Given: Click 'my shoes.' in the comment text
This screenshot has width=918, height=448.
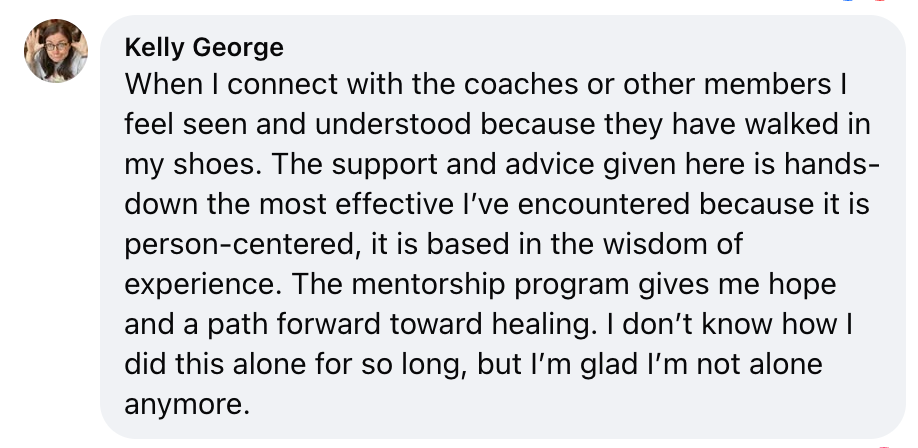Looking at the screenshot, I should 193,165.
